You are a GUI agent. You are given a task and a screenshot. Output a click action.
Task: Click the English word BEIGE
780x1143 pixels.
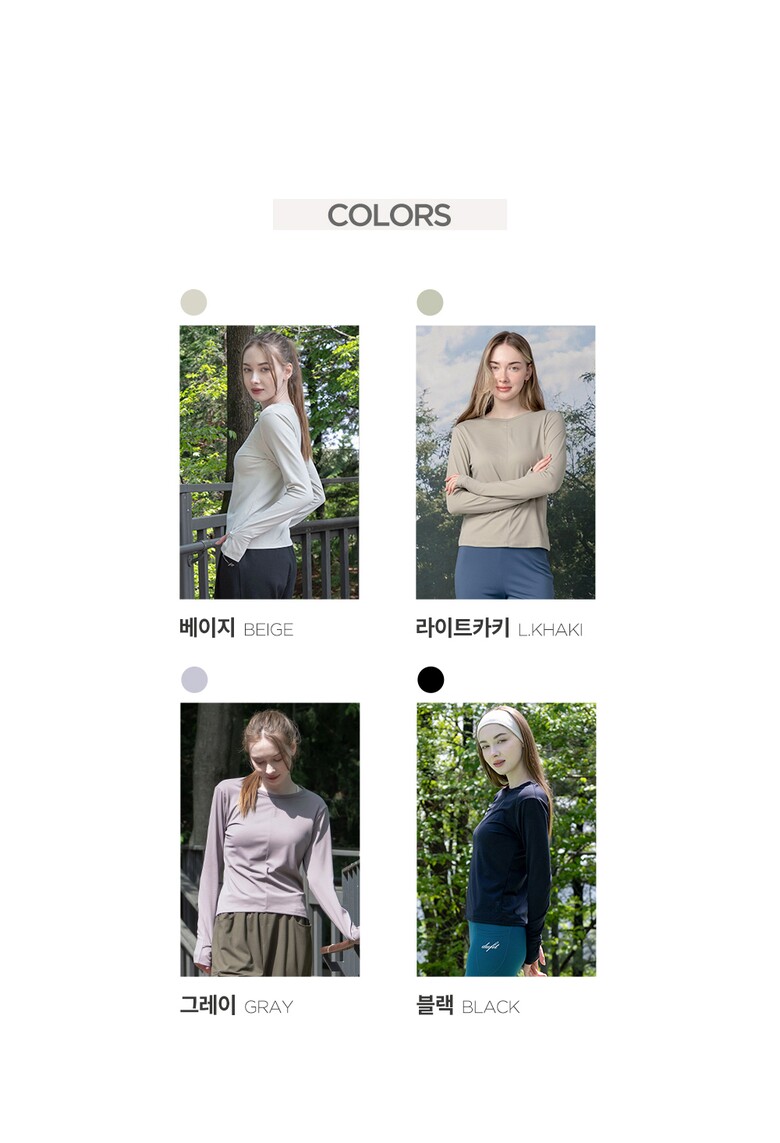[268, 630]
